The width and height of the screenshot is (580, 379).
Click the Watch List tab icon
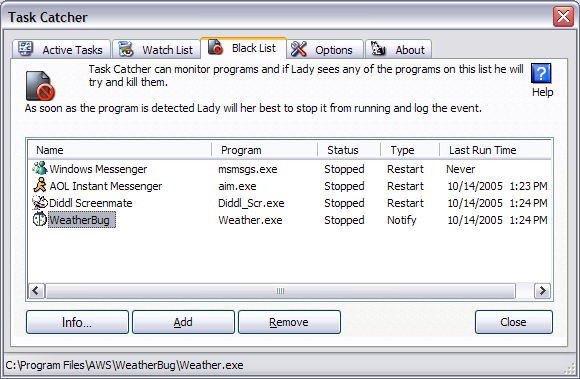pos(126,49)
